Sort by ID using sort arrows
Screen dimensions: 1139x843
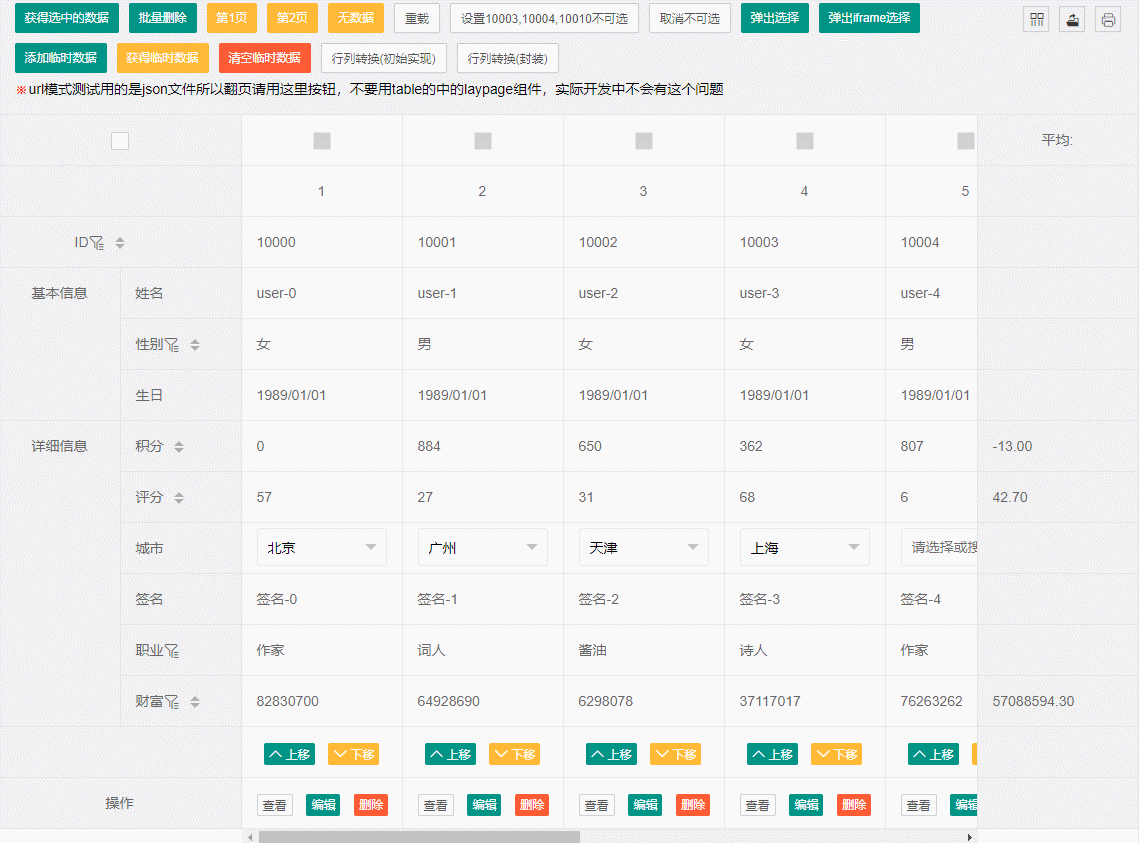click(120, 243)
